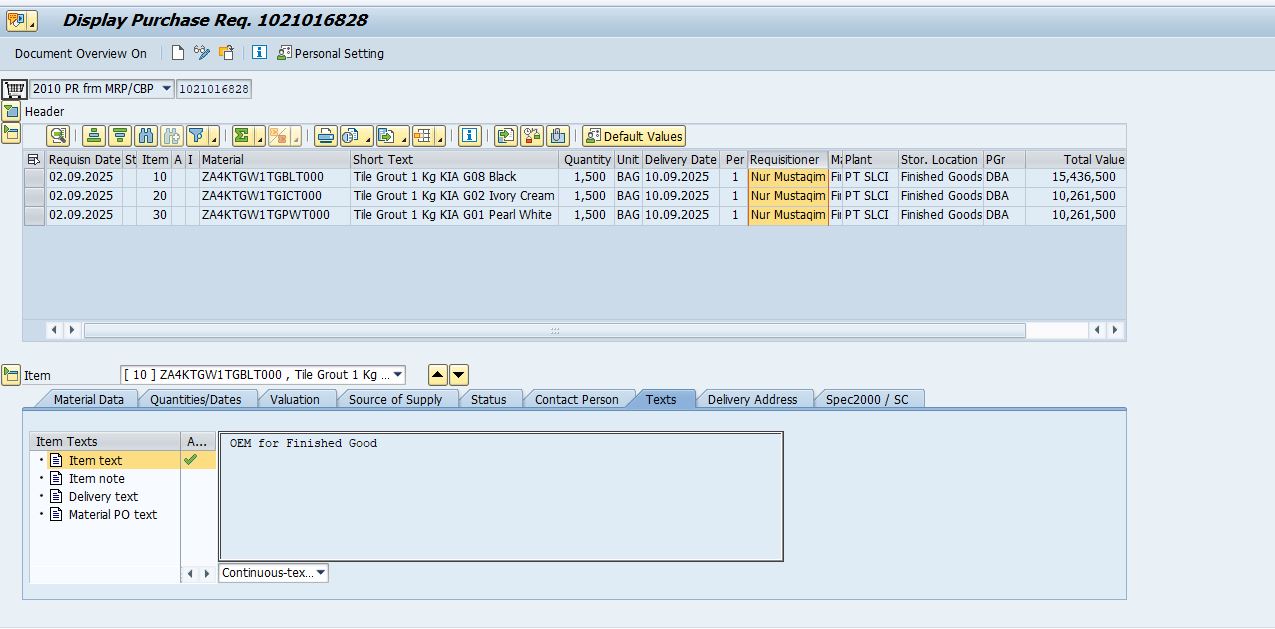Click the Item text document icon
The height and width of the screenshot is (629, 1275).
[57, 460]
